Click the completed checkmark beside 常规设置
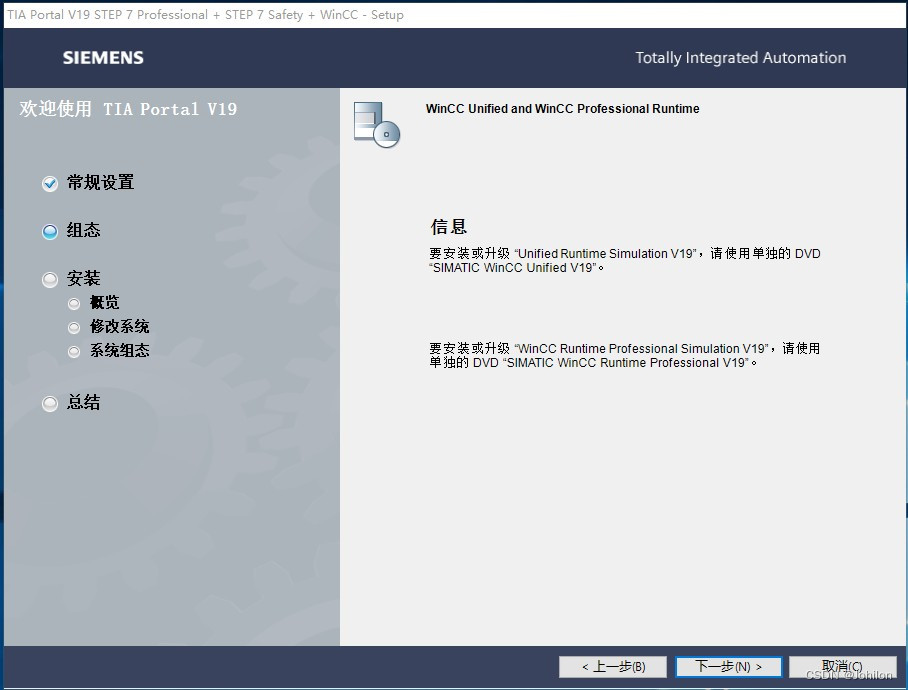The image size is (908, 690). coord(49,183)
